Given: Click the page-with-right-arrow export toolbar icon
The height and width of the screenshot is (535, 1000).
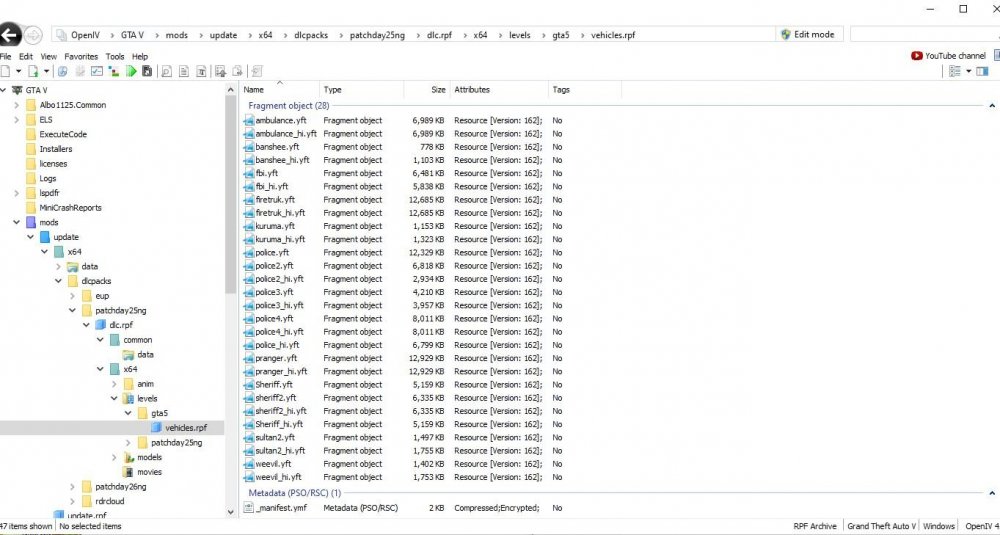Looking at the screenshot, I should (x=237, y=71).
